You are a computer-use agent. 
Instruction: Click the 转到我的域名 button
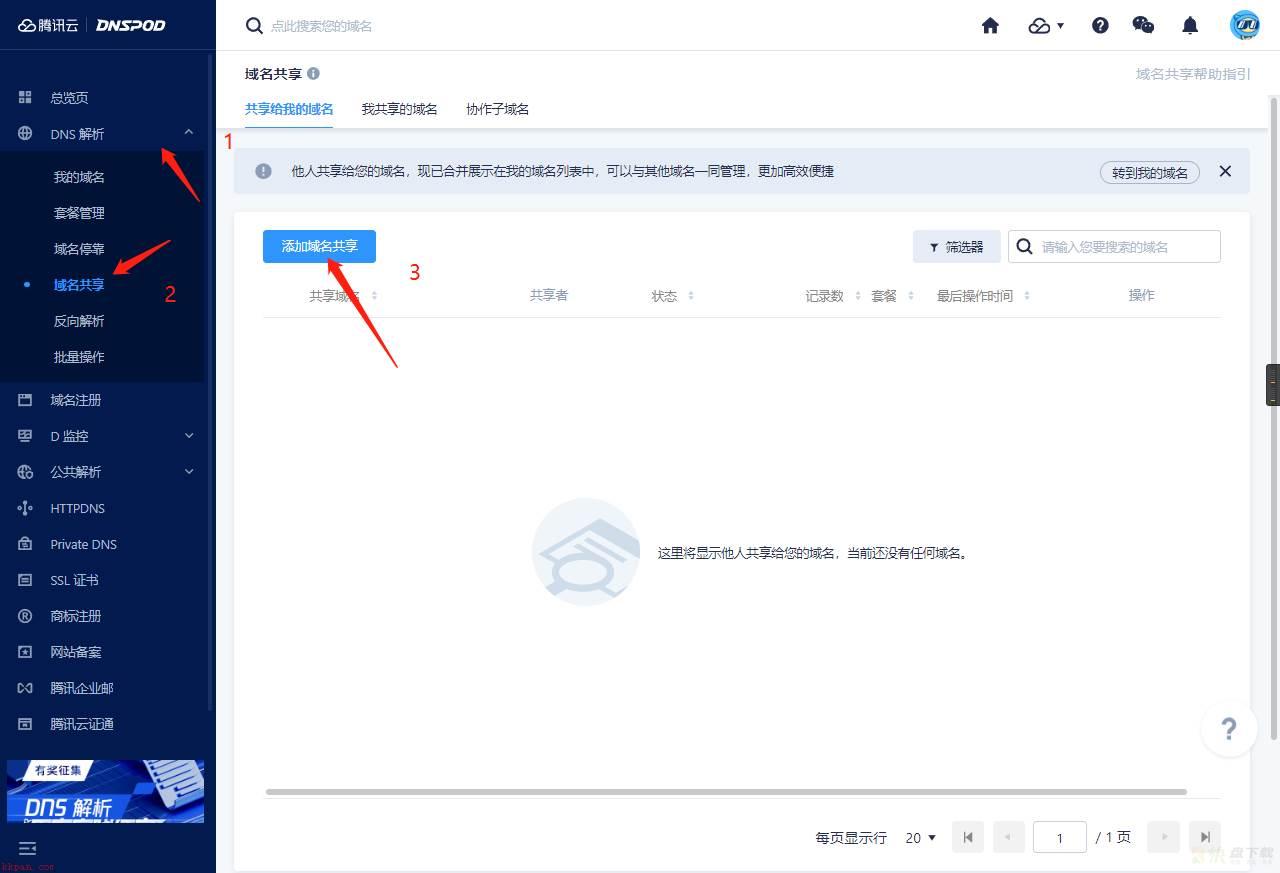coord(1149,172)
